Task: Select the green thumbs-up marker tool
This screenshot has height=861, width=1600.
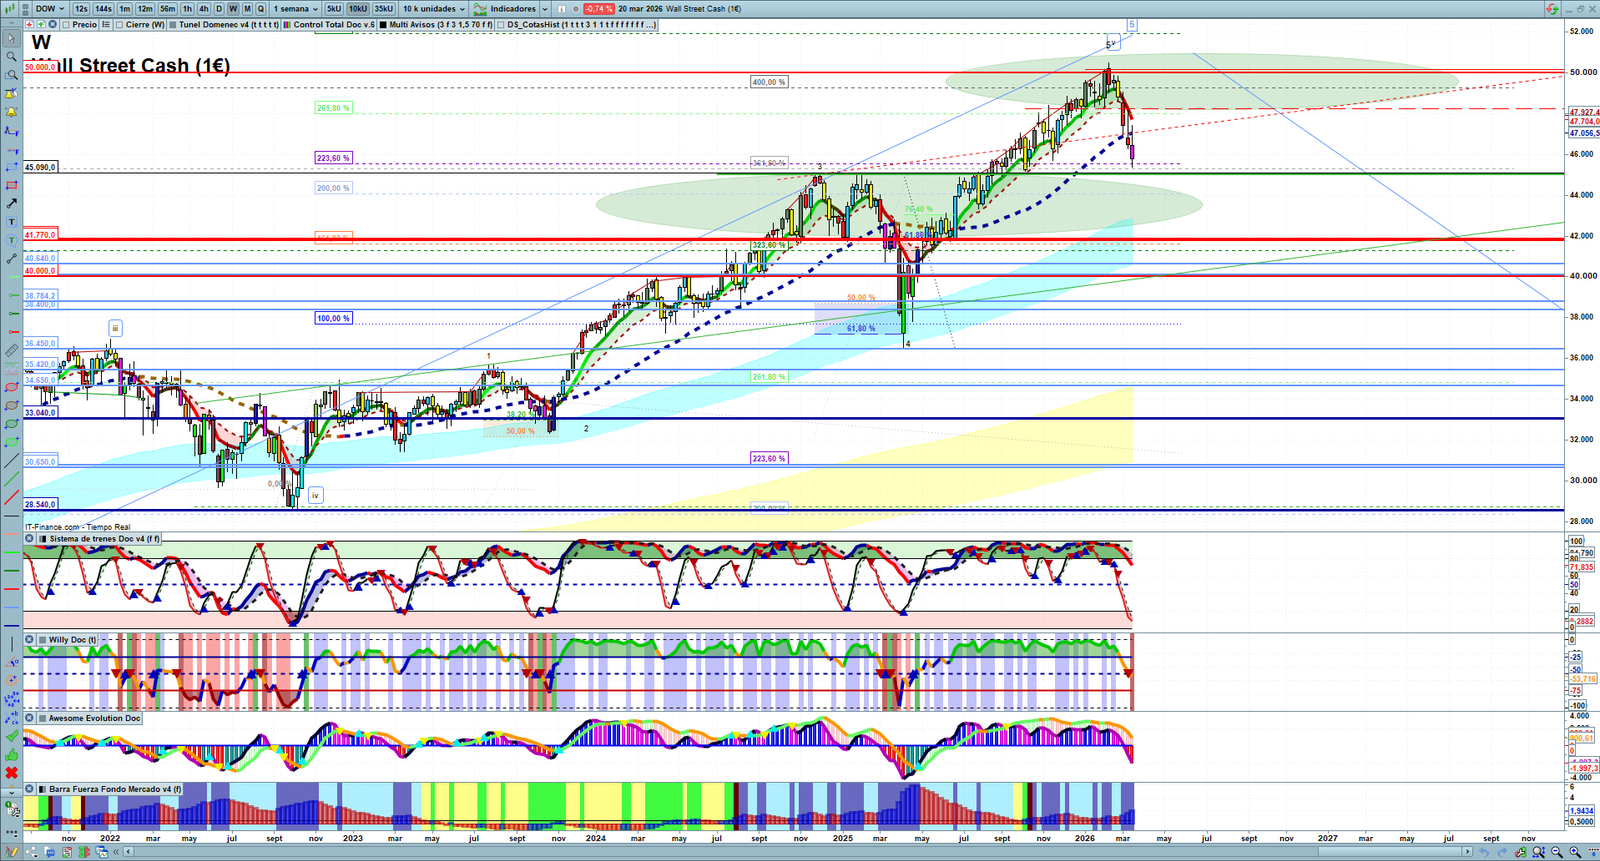Action: click(x=11, y=754)
